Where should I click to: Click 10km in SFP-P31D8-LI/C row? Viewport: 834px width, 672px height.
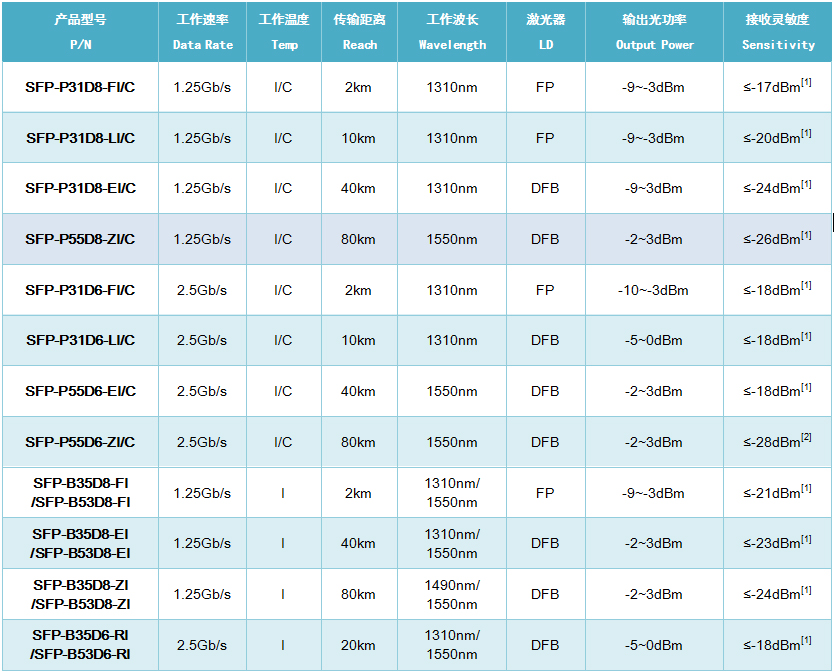pos(358,138)
